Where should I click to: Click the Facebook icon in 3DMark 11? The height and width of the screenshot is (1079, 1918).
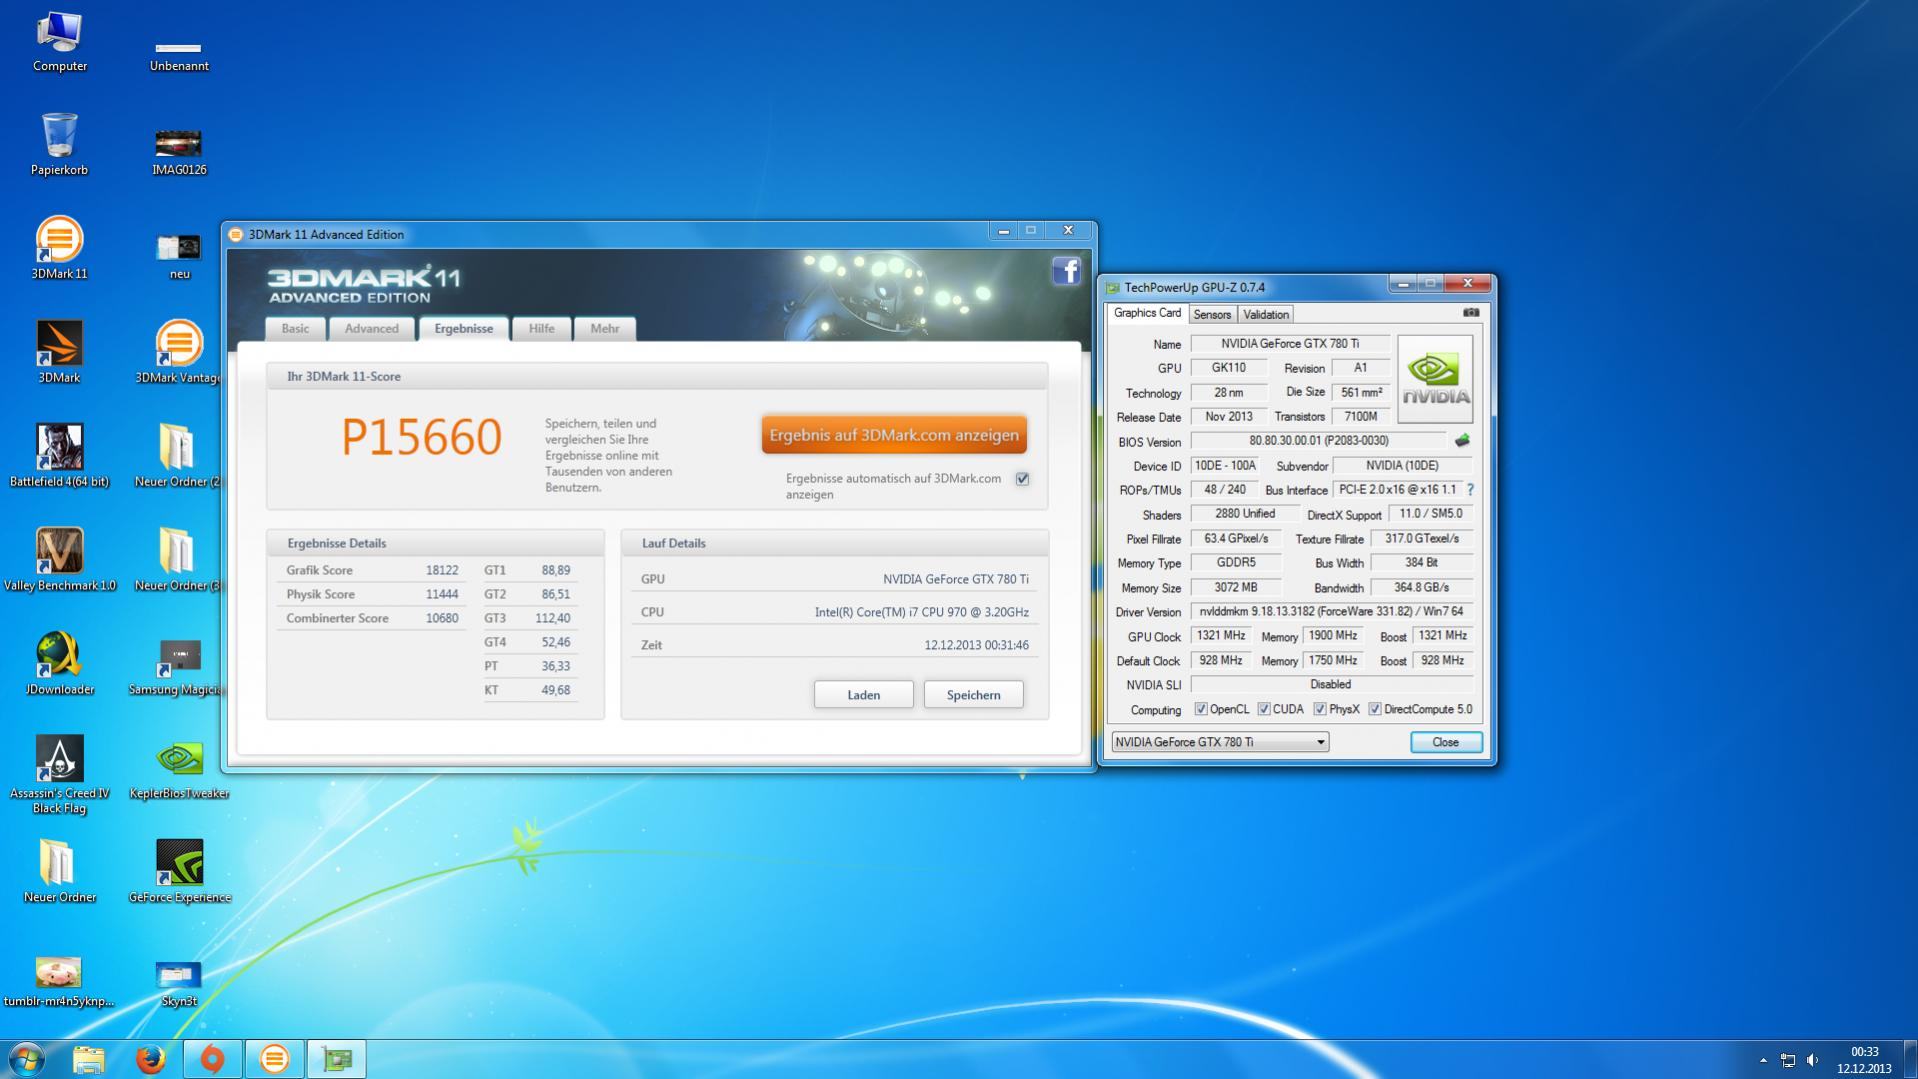(1066, 271)
